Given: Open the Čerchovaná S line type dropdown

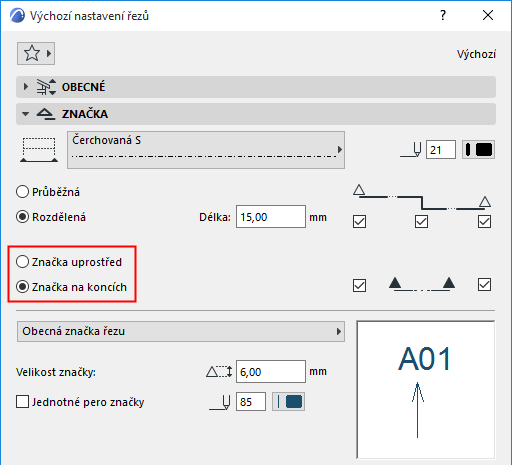Looking at the screenshot, I should [x=206, y=150].
